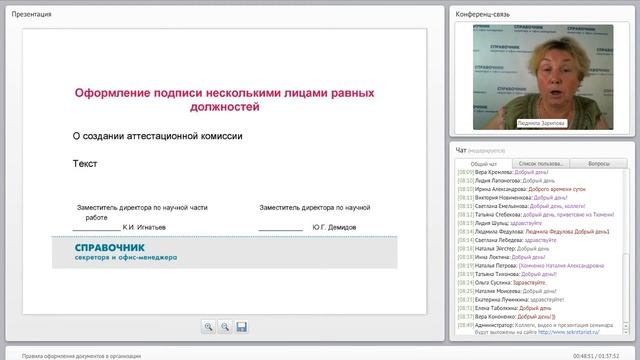640x360 pixels.
Task: Click the text О создании аттестационной комиссии
Action: pos(158,136)
